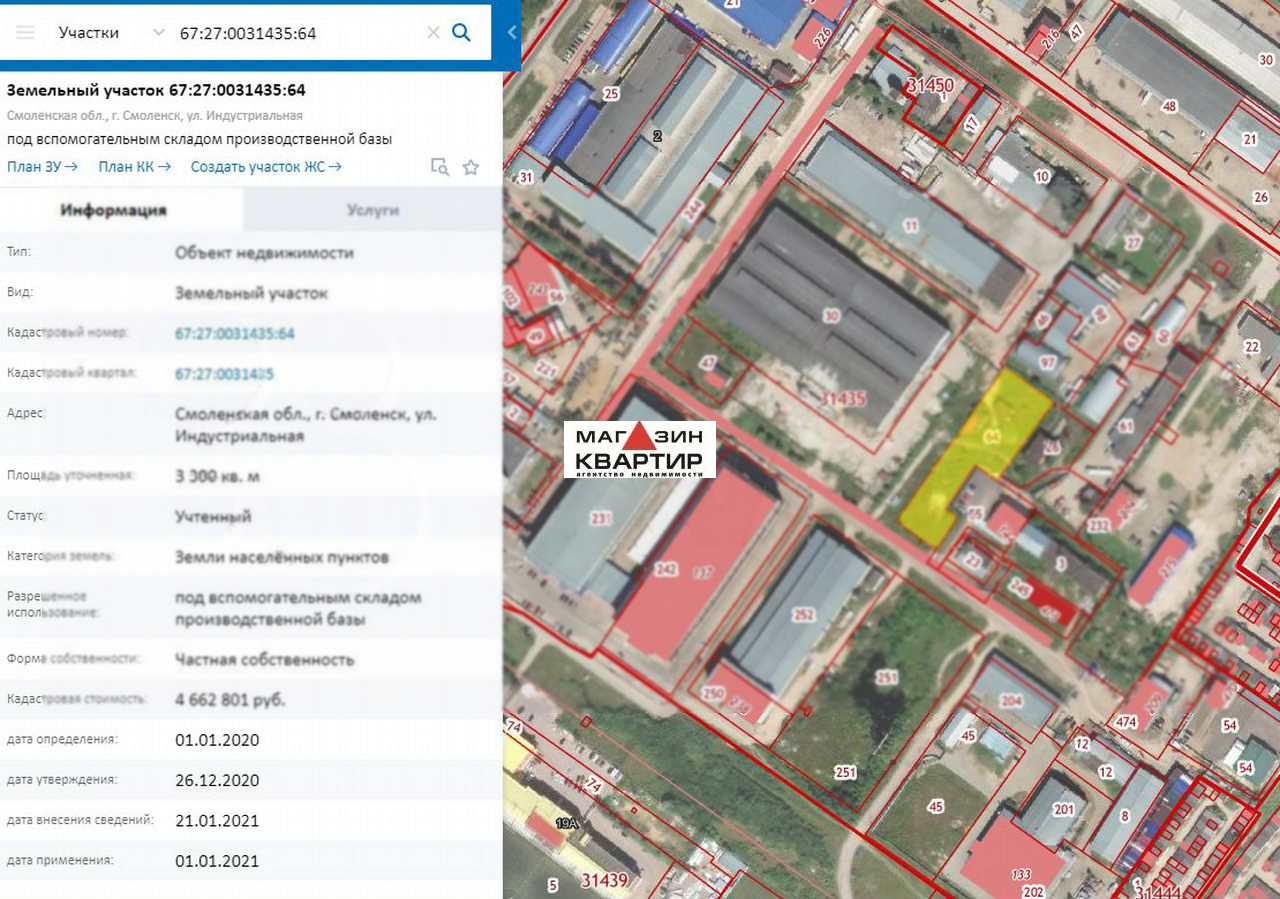The height and width of the screenshot is (899, 1280).
Task: Add parcel to favorites star
Action: tap(471, 167)
